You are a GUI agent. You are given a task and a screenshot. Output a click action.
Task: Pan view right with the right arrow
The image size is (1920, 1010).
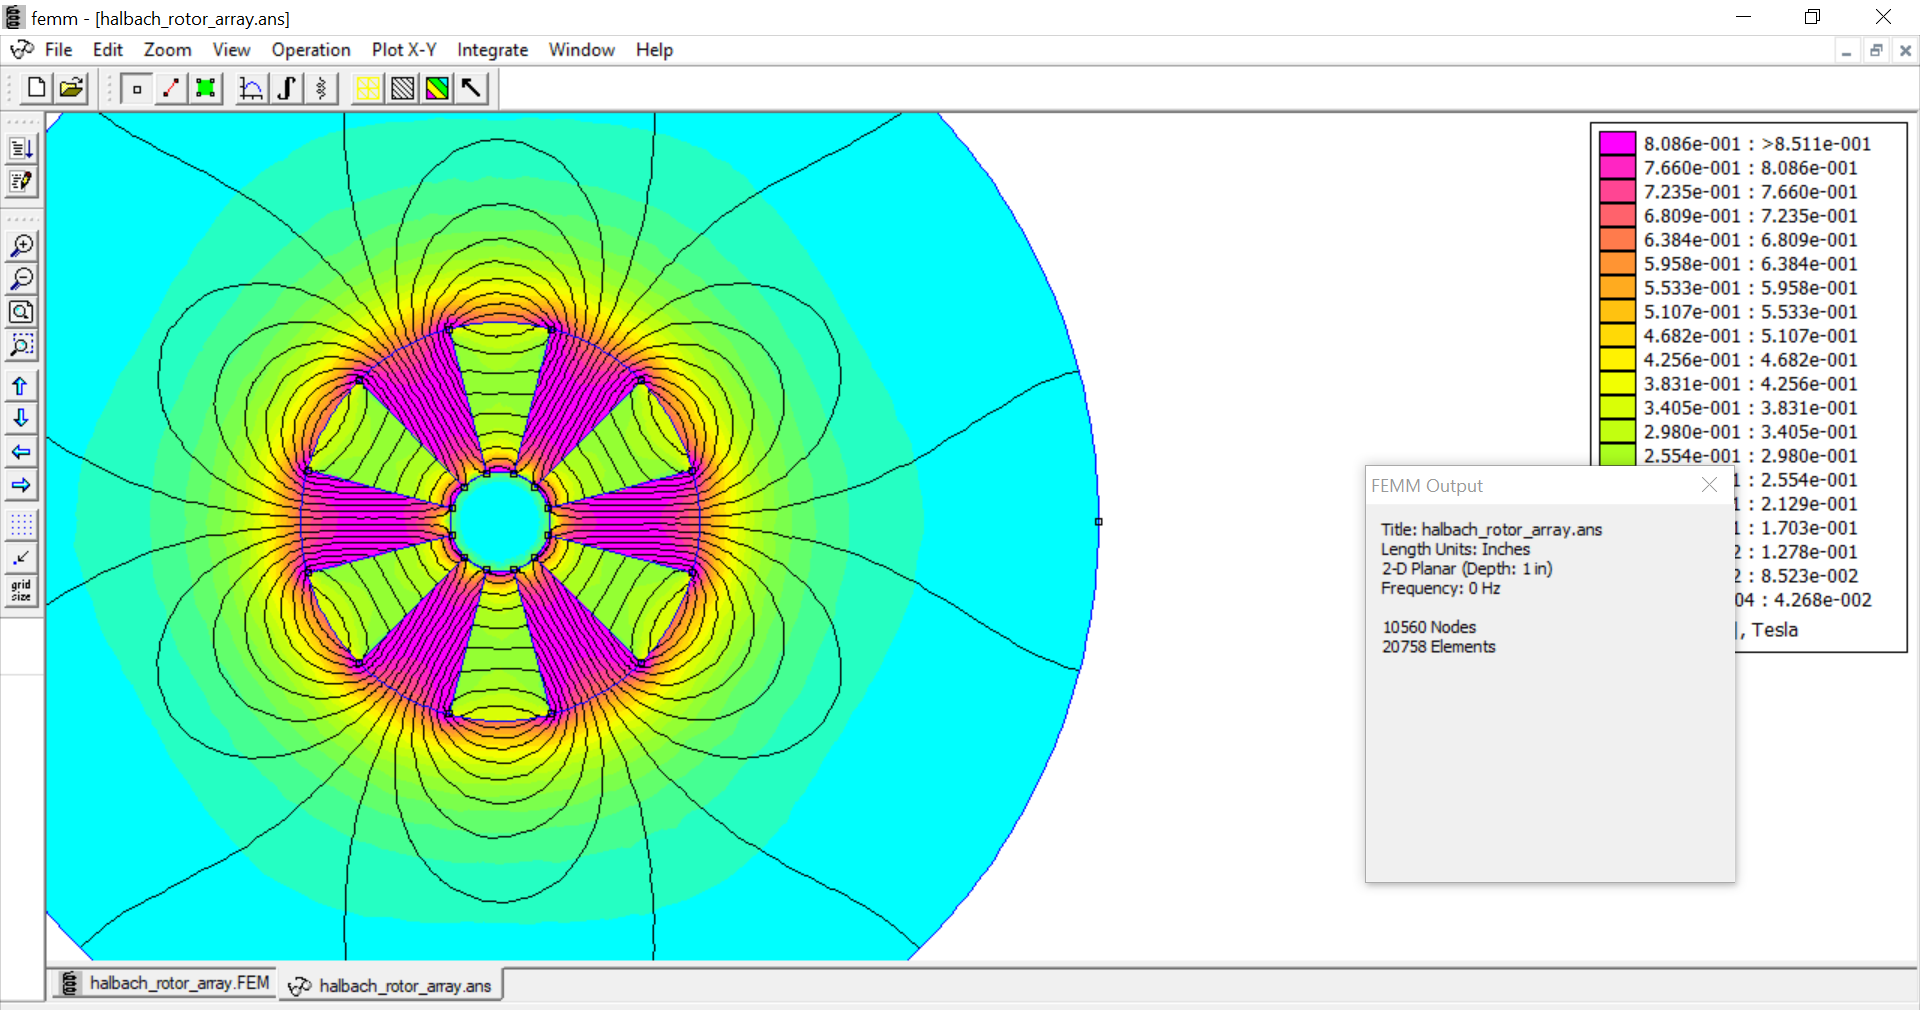click(21, 485)
